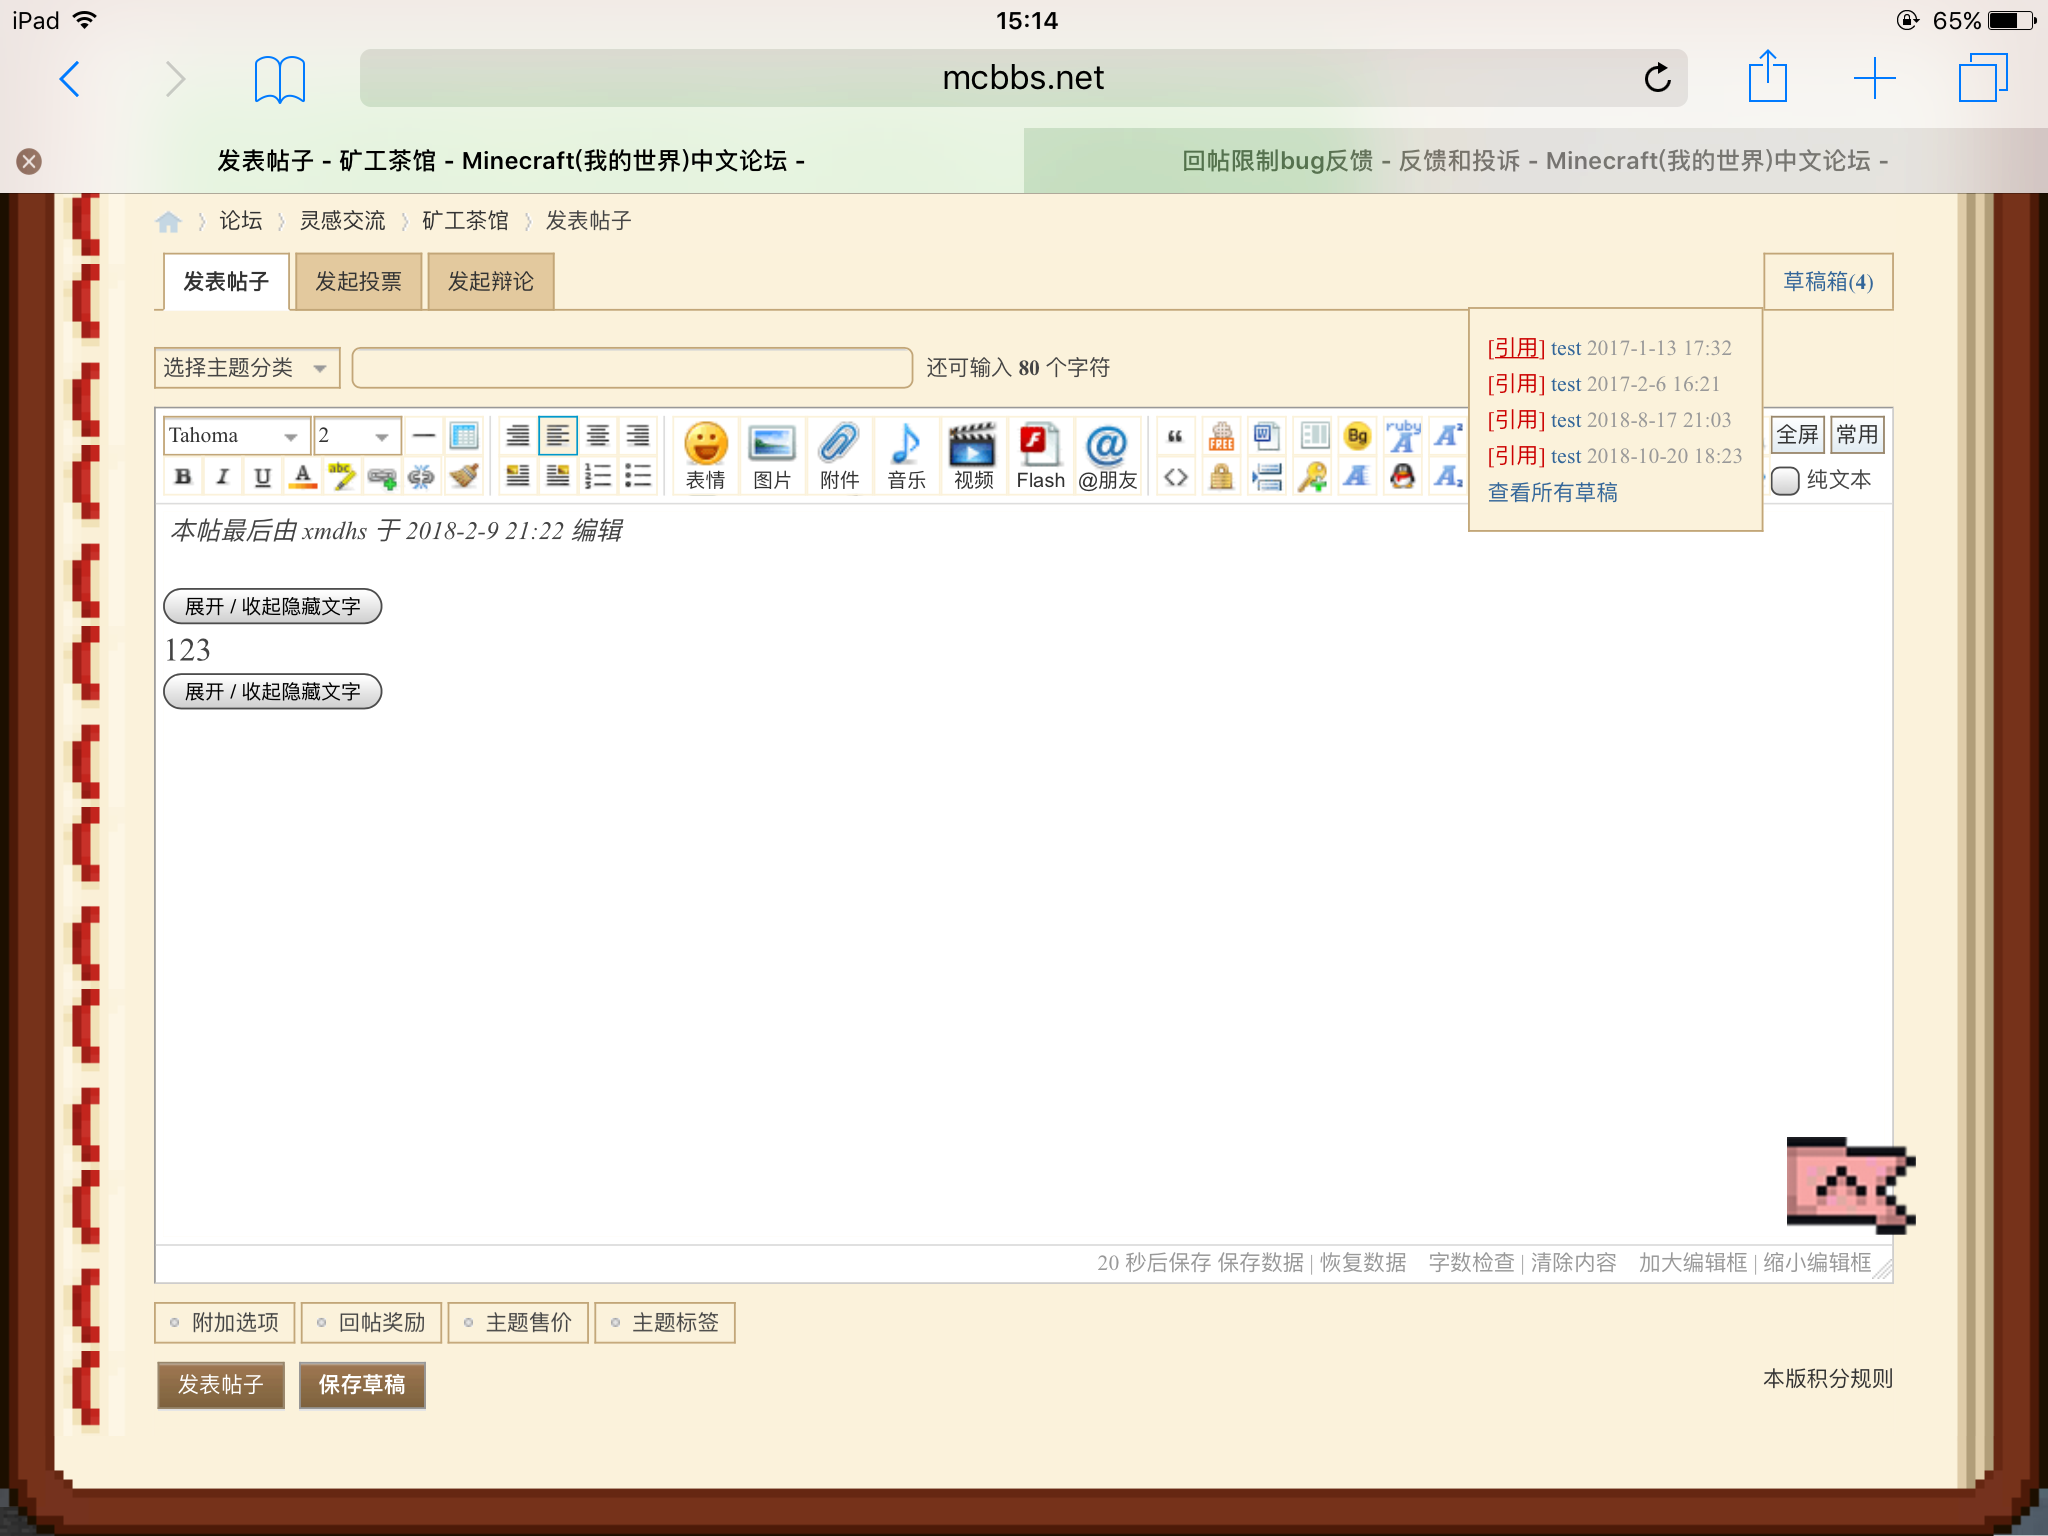The width and height of the screenshot is (2048, 1536).
Task: Expand the 选择主题分类 category dropdown
Action: [x=246, y=368]
